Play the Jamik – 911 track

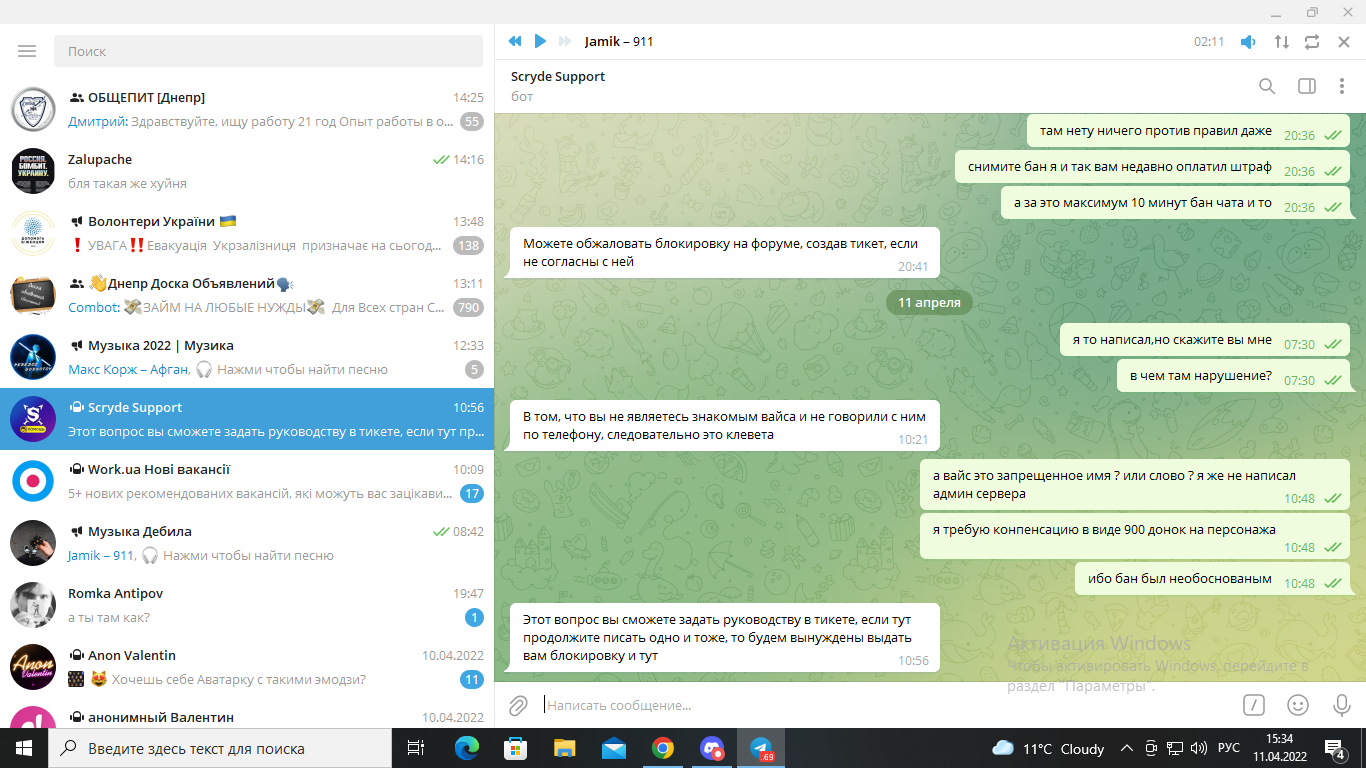(x=540, y=41)
